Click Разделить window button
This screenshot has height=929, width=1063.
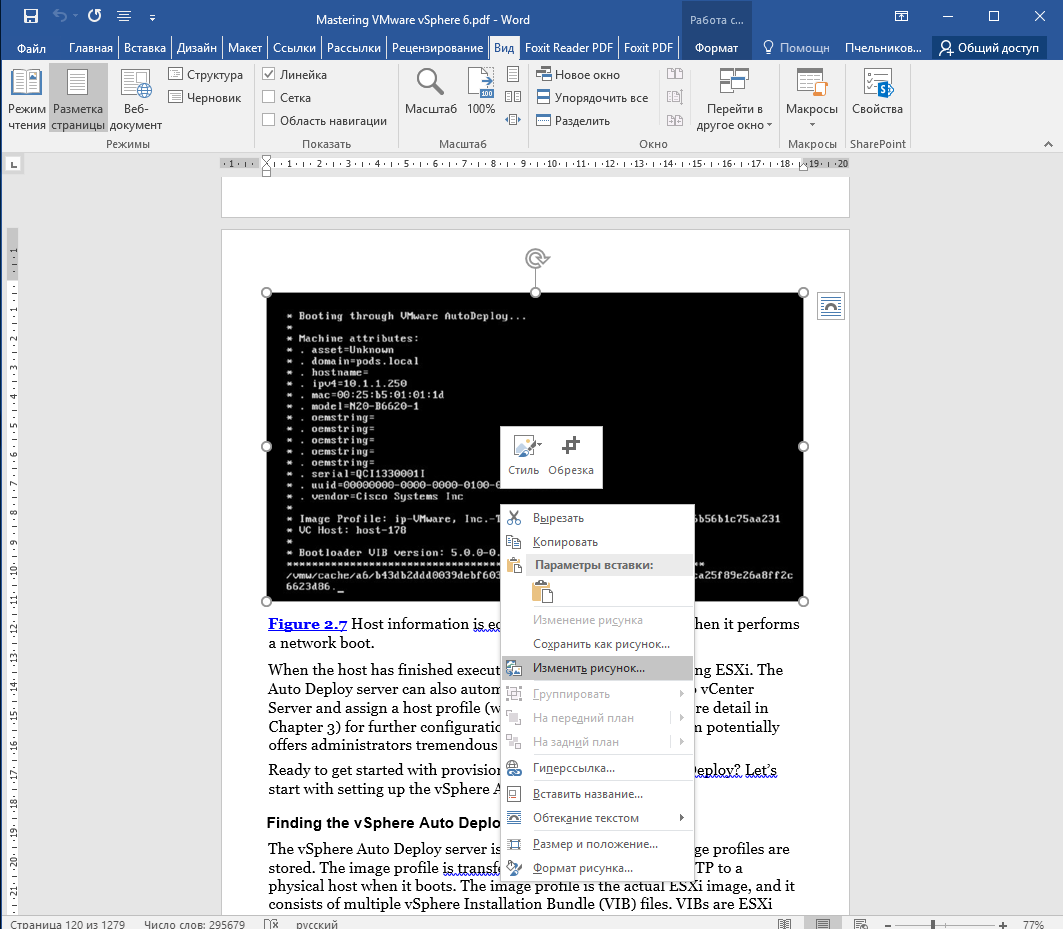pyautogui.click(x=573, y=121)
